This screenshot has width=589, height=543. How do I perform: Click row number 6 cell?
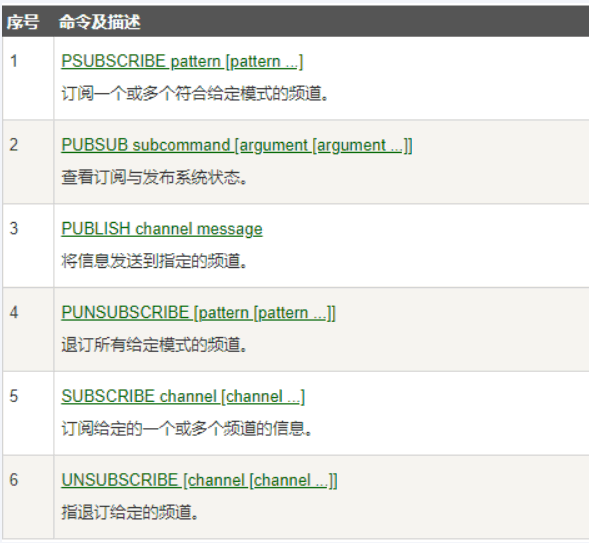[x=28, y=497]
